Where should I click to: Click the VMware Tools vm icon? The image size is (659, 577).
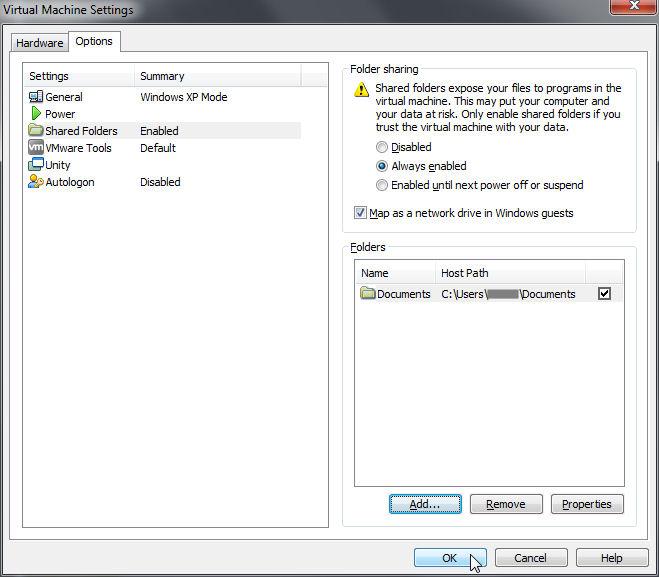36,148
